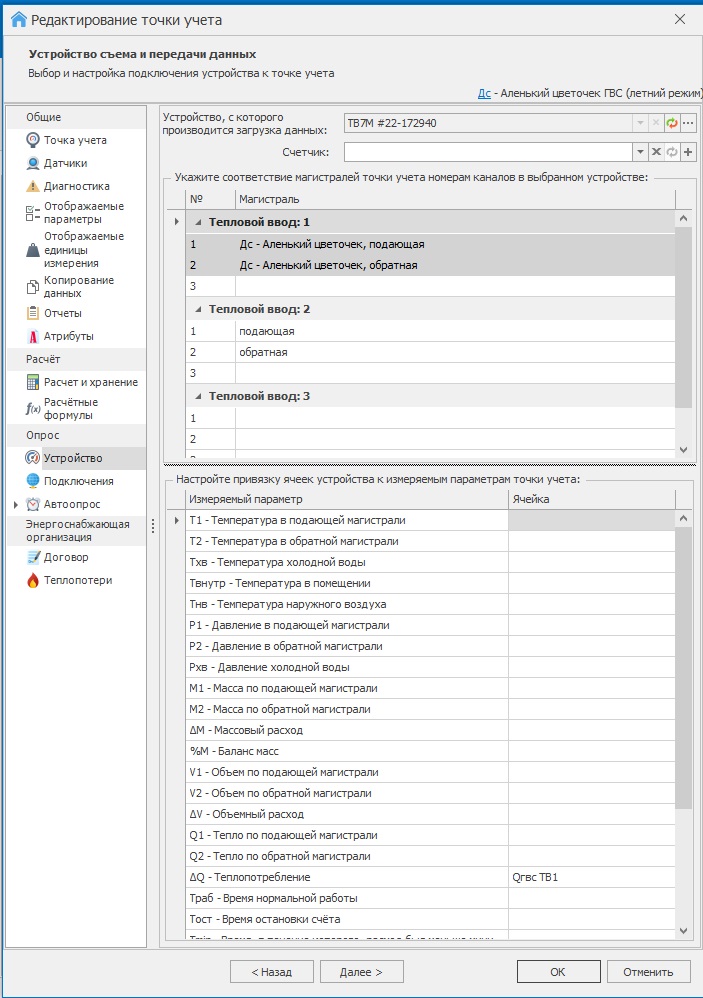Open Отображаемые единицы измерения weight icon

coord(32,250)
